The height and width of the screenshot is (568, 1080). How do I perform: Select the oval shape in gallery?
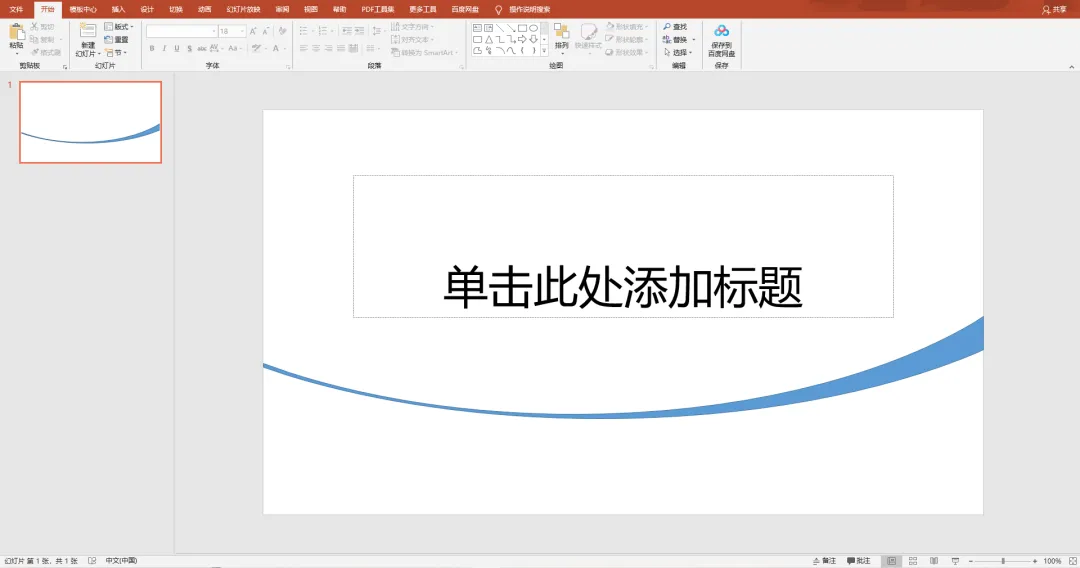[x=534, y=28]
